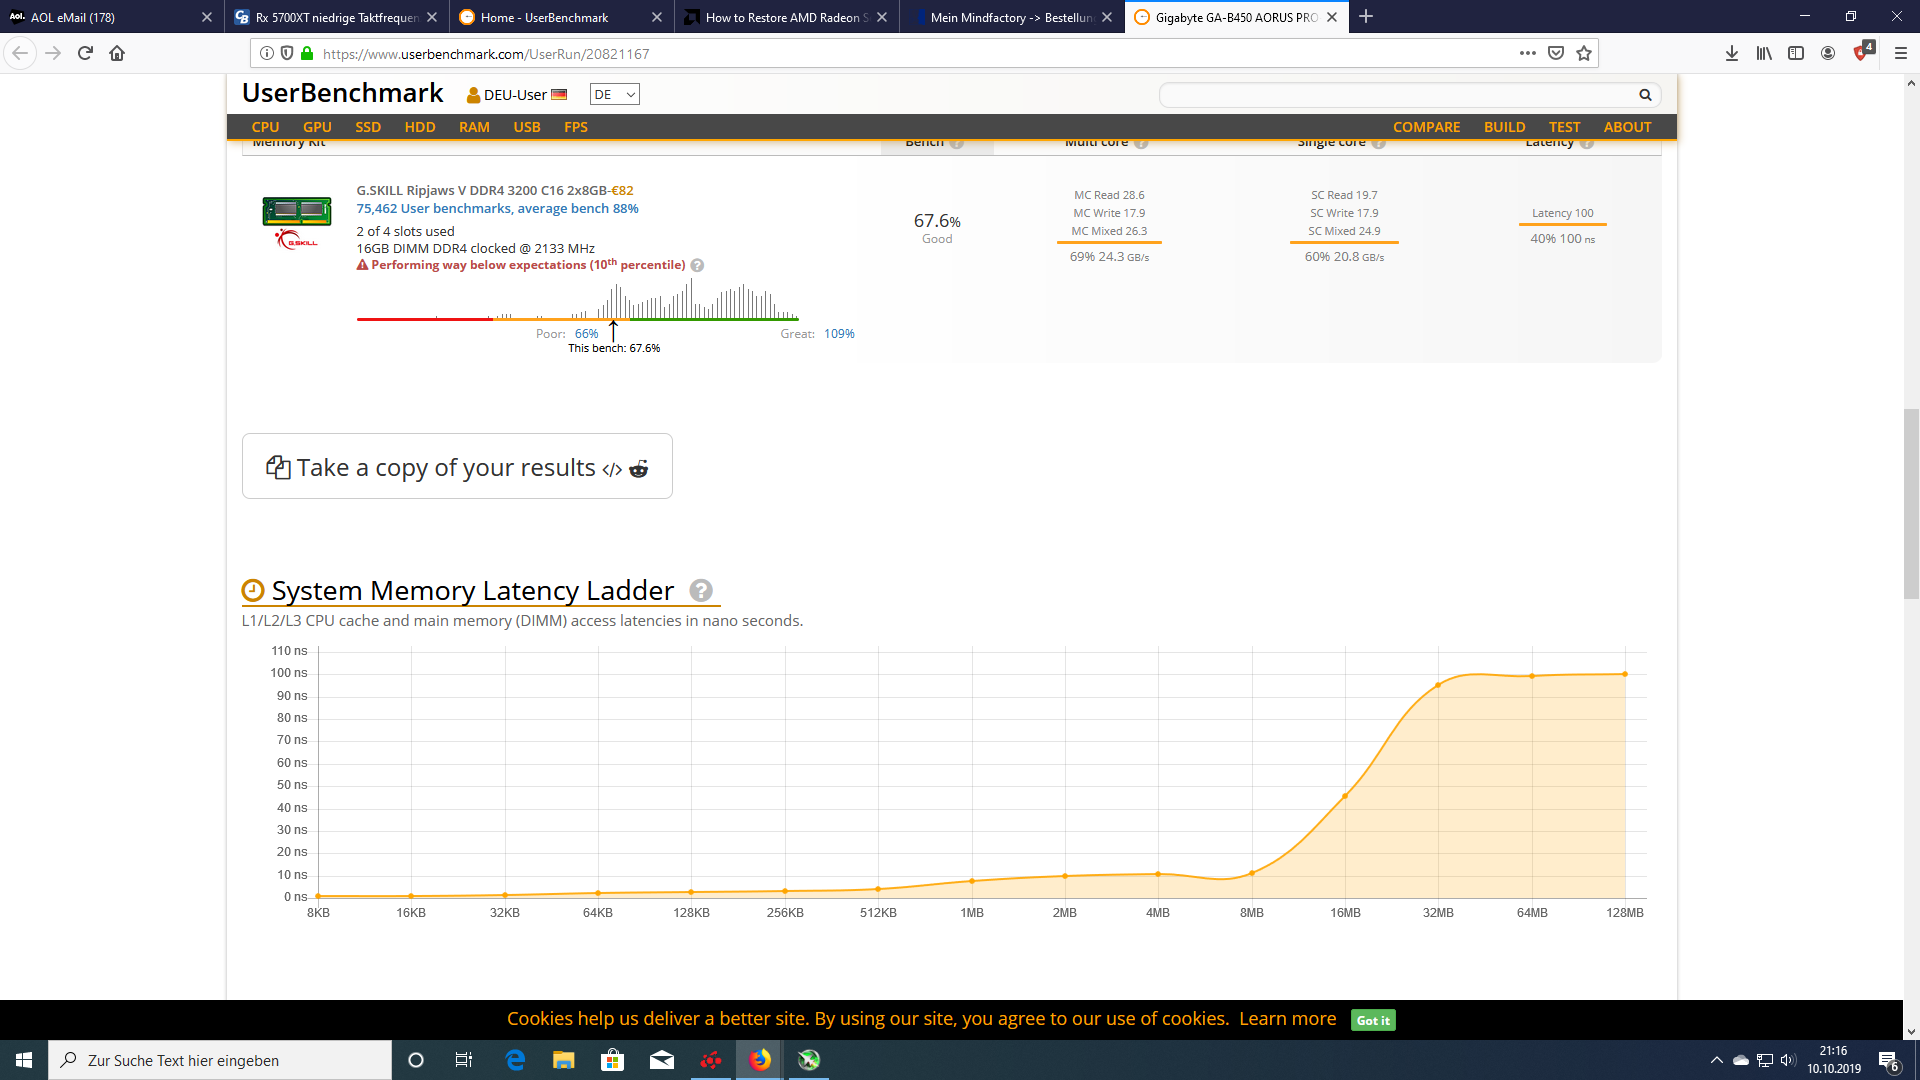Switch to the Home - UserBenchmark tab

pyautogui.click(x=544, y=17)
